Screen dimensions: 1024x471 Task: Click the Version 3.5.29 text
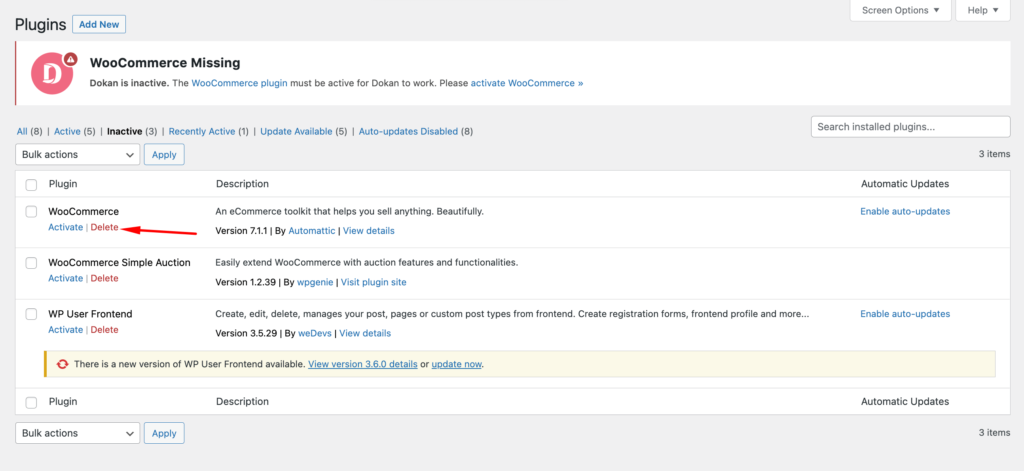coord(244,333)
